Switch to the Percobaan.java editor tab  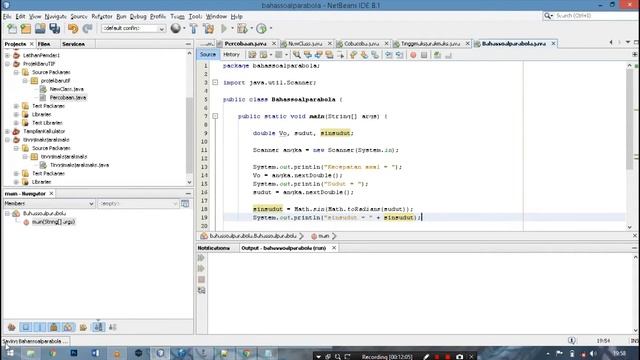pyautogui.click(x=245, y=44)
